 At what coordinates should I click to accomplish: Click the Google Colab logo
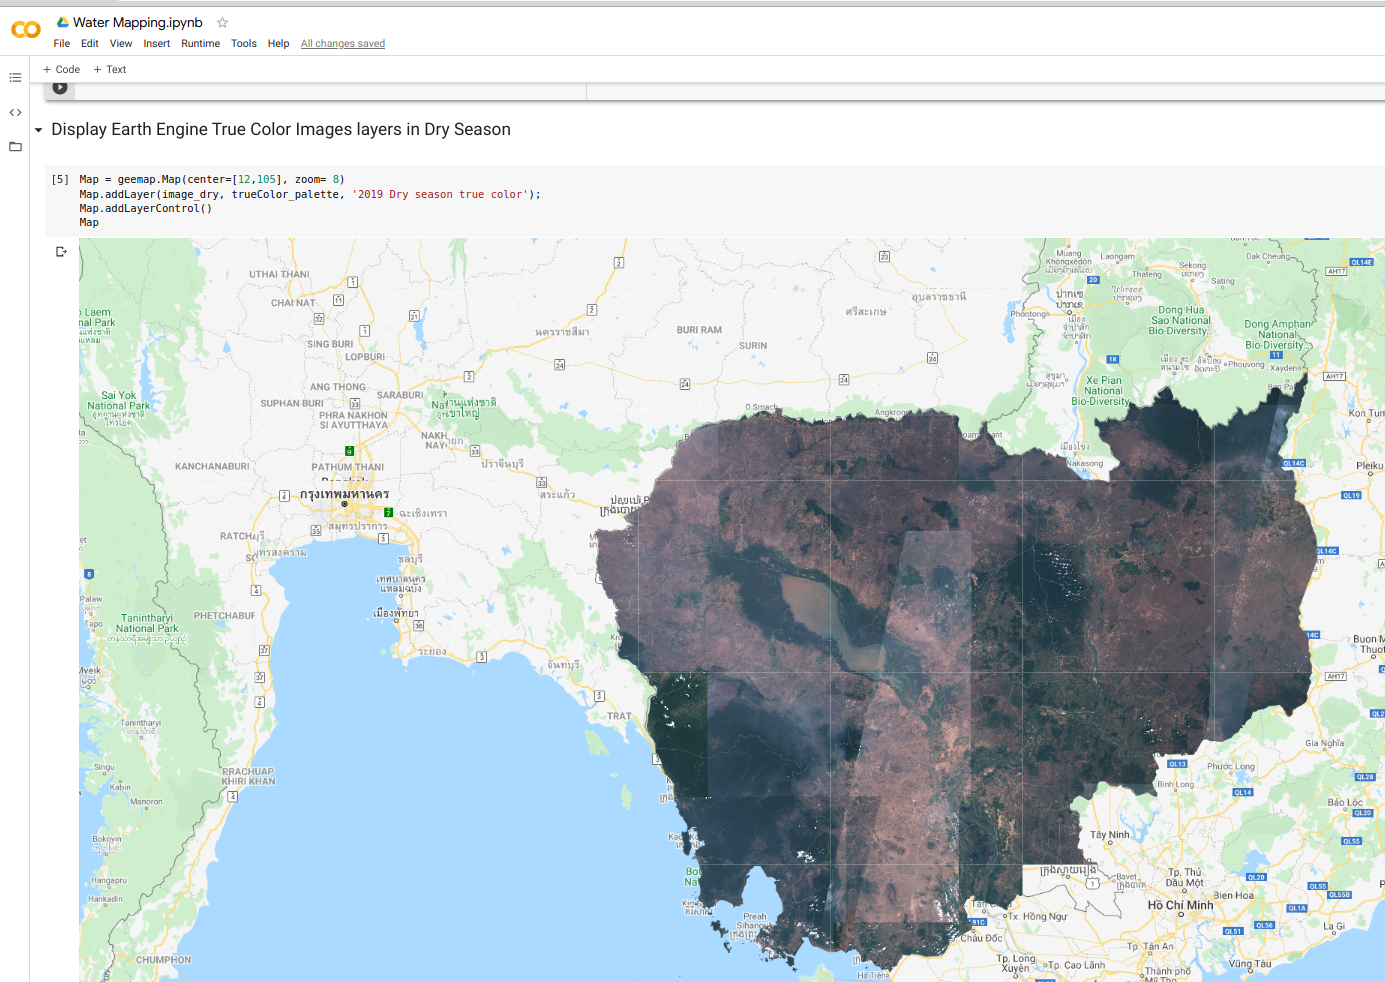25,30
